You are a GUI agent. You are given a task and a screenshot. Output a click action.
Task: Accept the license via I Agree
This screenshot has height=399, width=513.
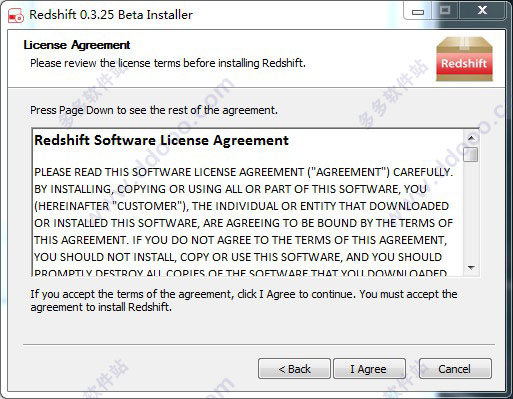(369, 369)
